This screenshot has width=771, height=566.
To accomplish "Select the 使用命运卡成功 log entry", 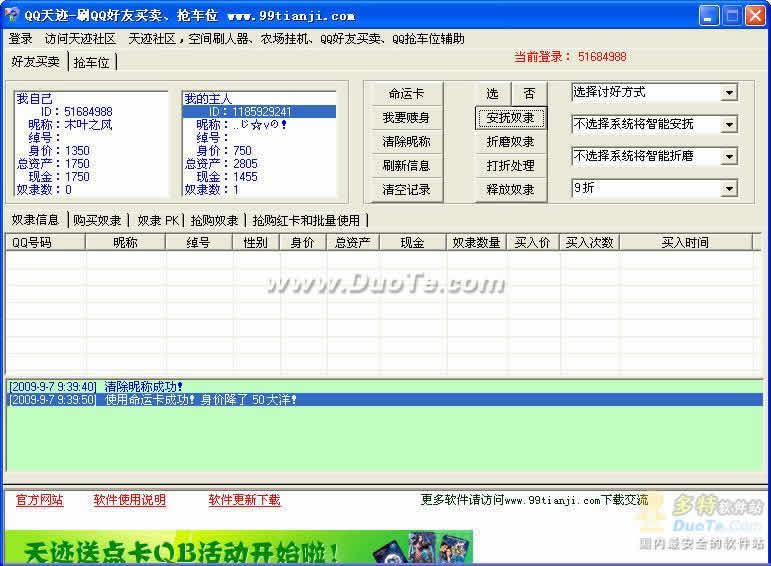I will coord(385,399).
